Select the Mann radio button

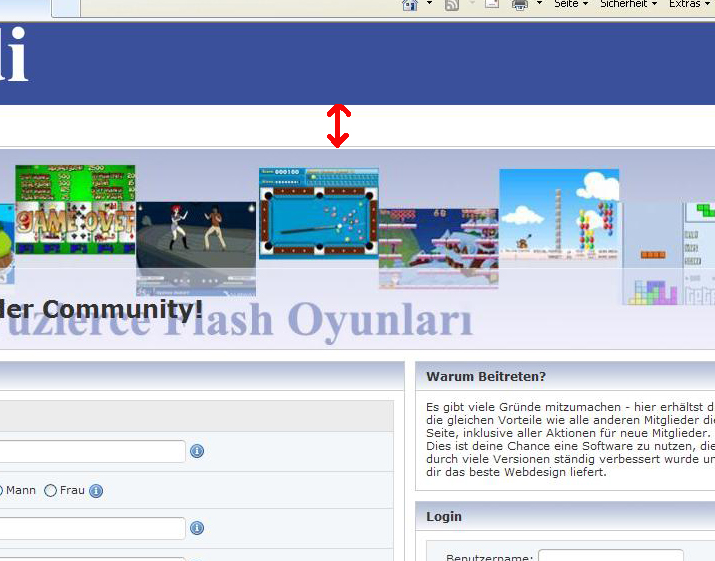point(0,491)
